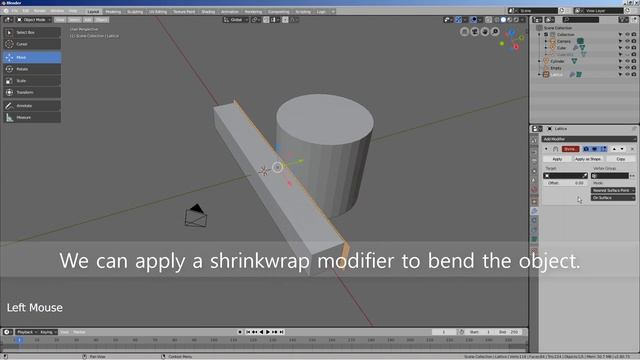Click the Lattice object icon in outliner
Image resolution: width=640 pixels, height=360 pixels.
click(546, 75)
